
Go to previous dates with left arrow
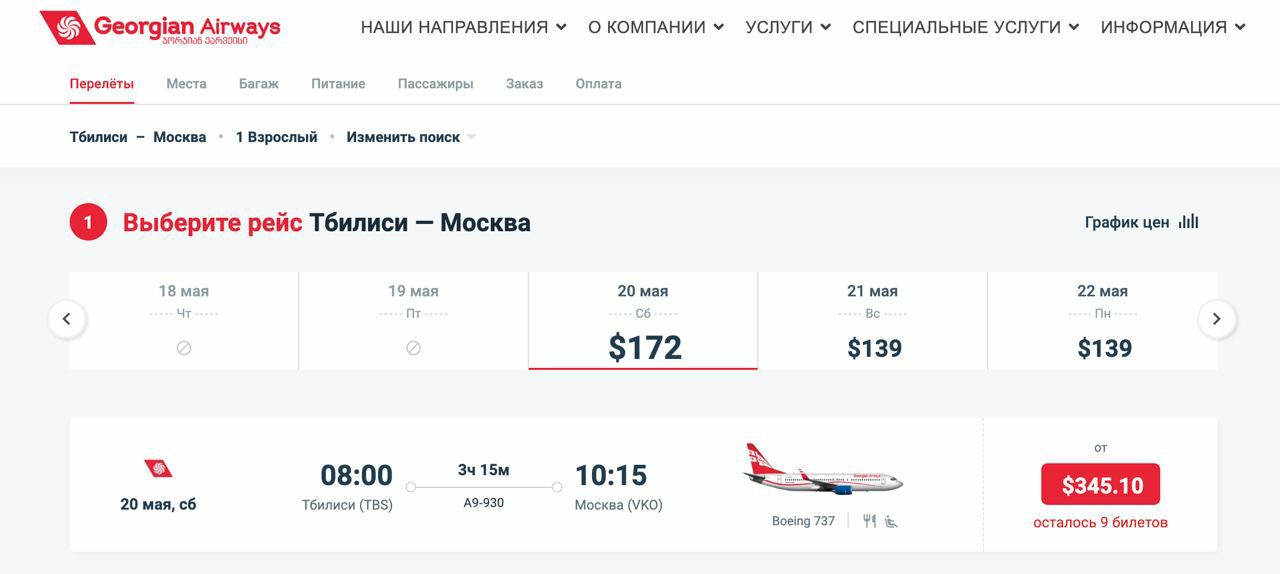(67, 320)
